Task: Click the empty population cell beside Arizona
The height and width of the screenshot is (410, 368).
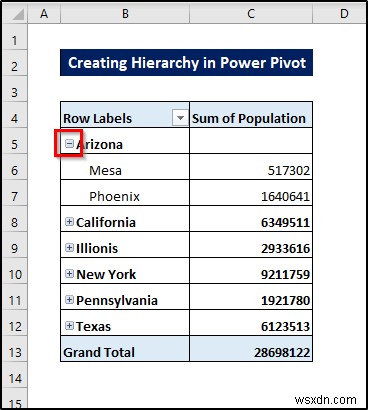Action: pos(251,141)
